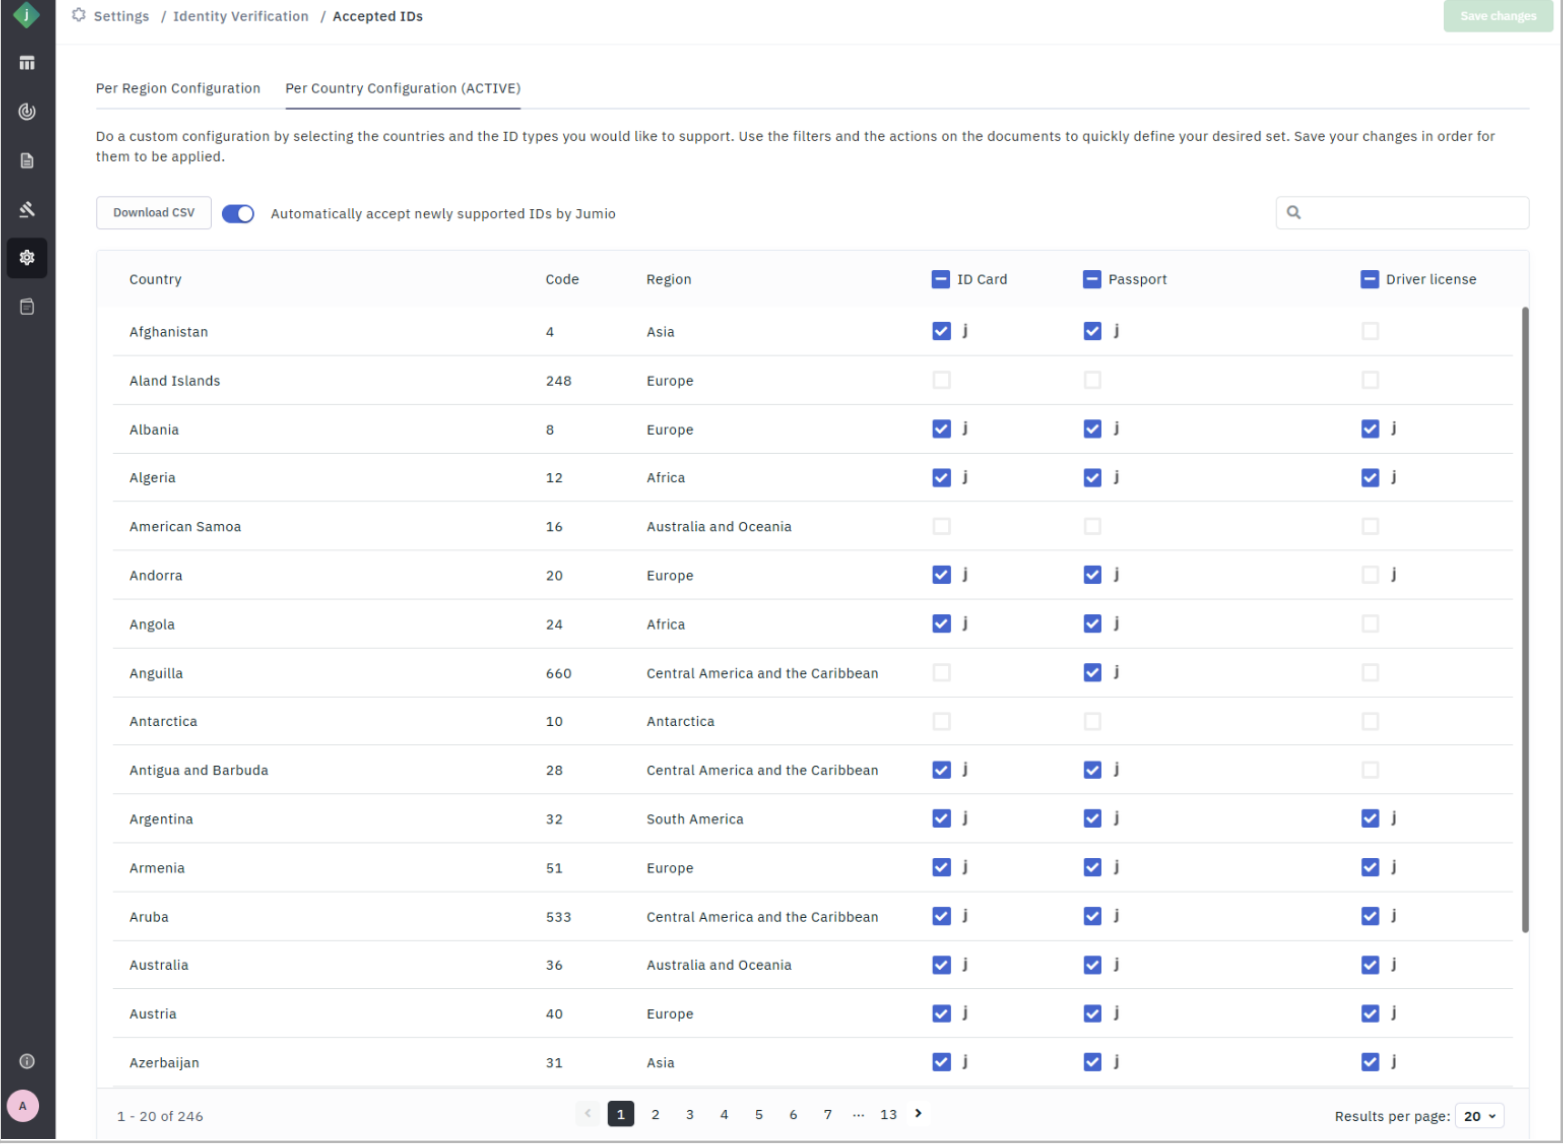Select Per Country Configuration (ACTIVE) tab
Image resolution: width=1566 pixels, height=1146 pixels.
403,89
